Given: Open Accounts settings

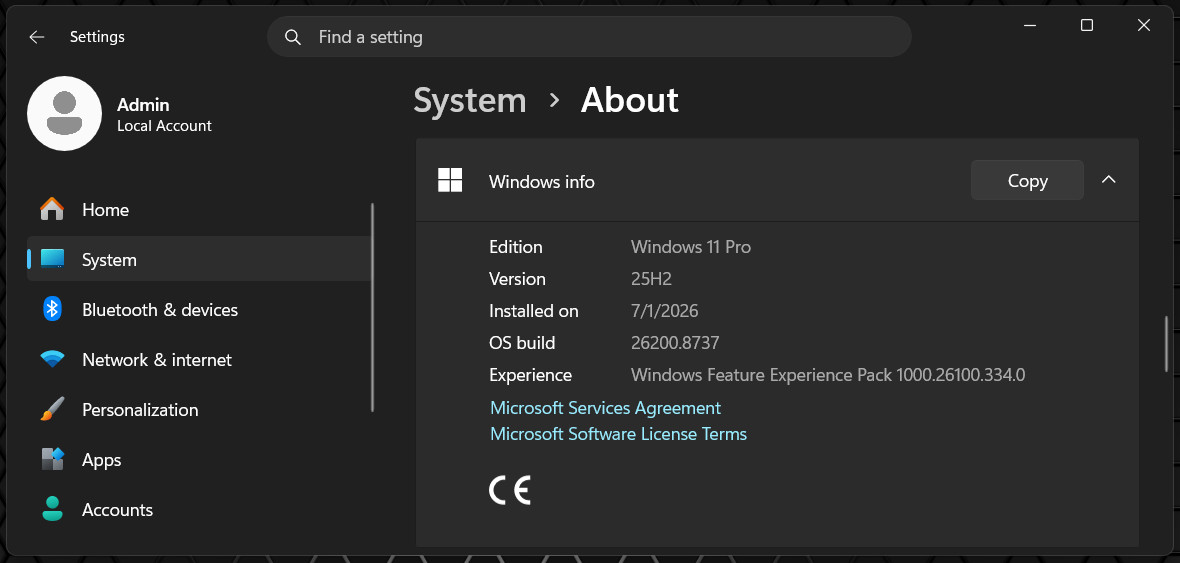Looking at the screenshot, I should pyautogui.click(x=199, y=510).
